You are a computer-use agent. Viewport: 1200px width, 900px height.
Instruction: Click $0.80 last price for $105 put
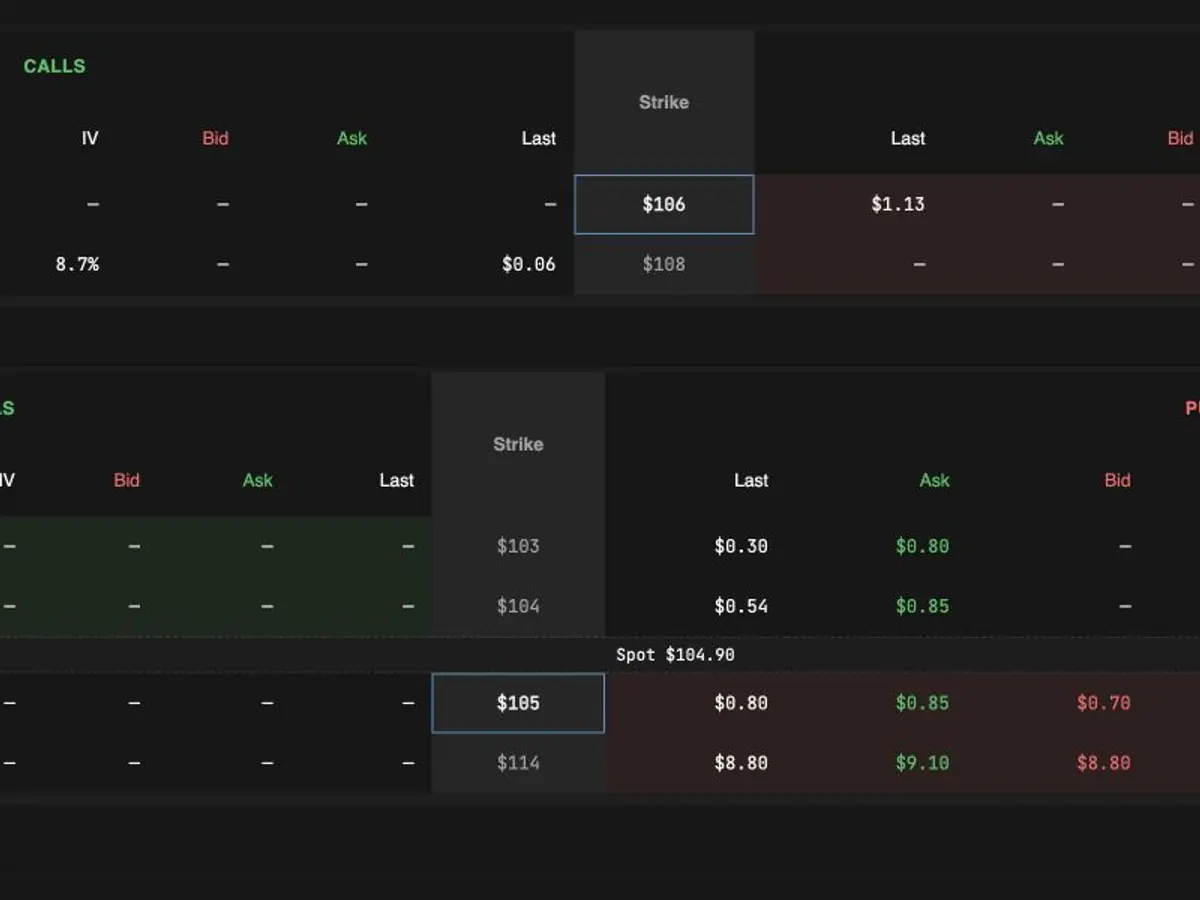[741, 703]
